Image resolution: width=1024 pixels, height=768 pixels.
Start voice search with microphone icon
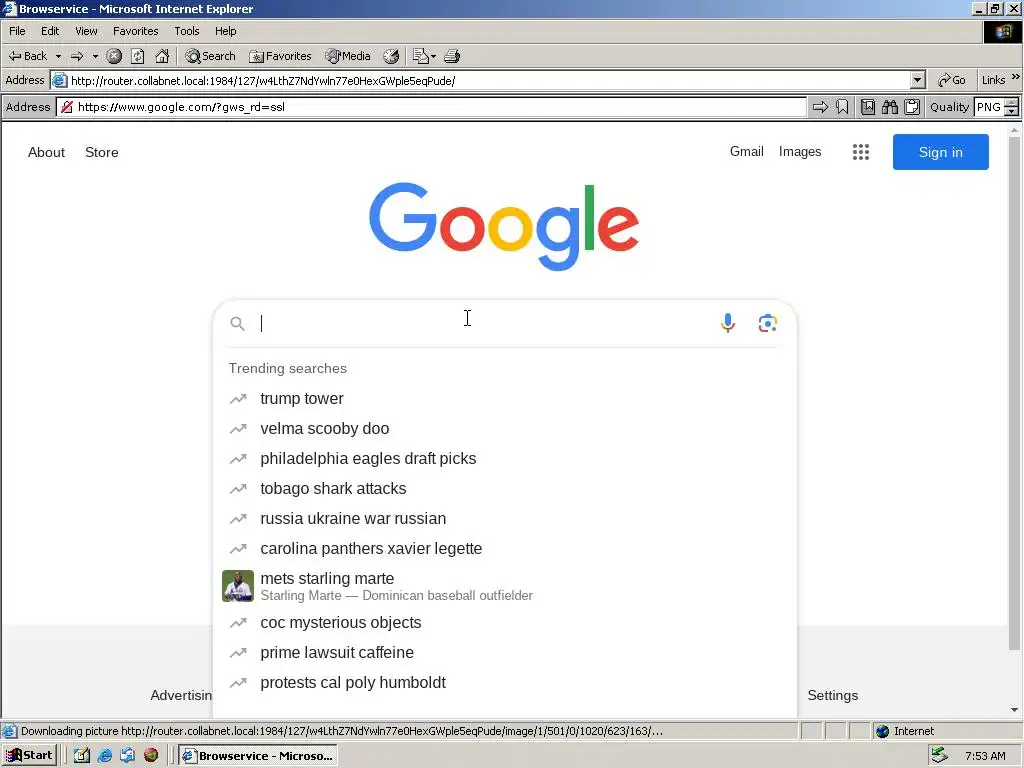[x=728, y=323]
